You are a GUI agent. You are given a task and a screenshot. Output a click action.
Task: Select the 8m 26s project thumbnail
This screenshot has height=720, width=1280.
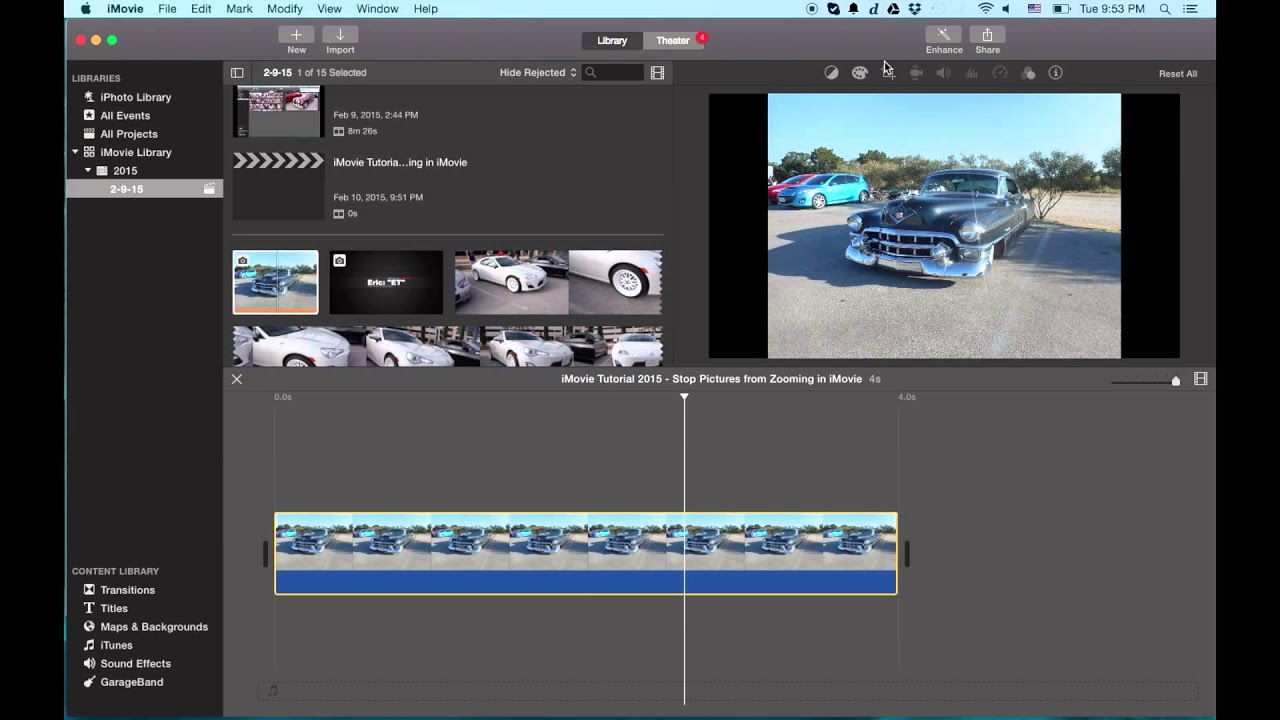pyautogui.click(x=278, y=111)
